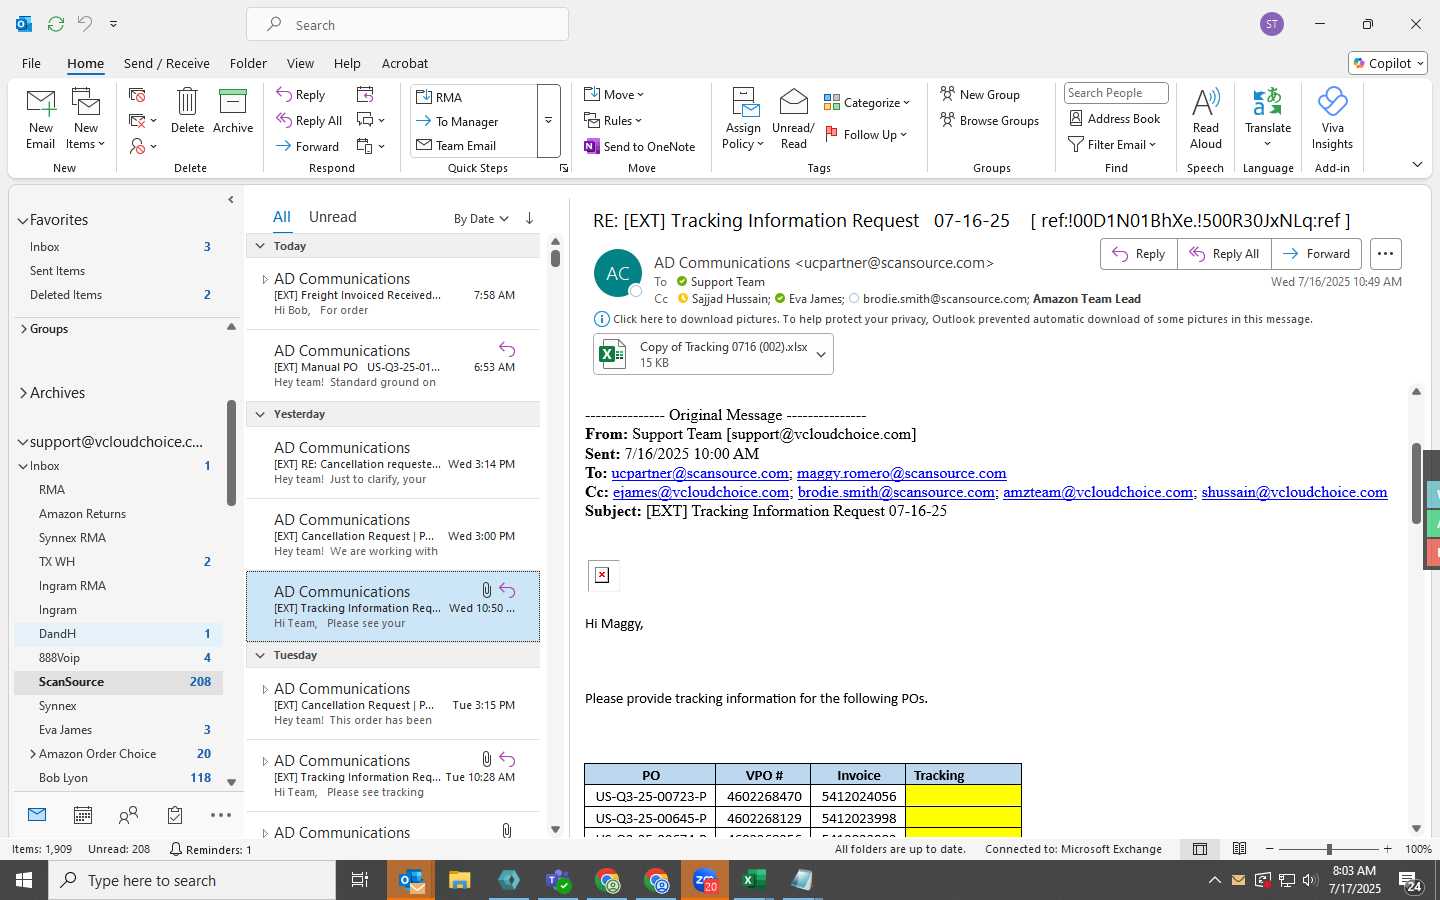Open the Manual PO message
This screenshot has height=900, width=1440.
393,366
